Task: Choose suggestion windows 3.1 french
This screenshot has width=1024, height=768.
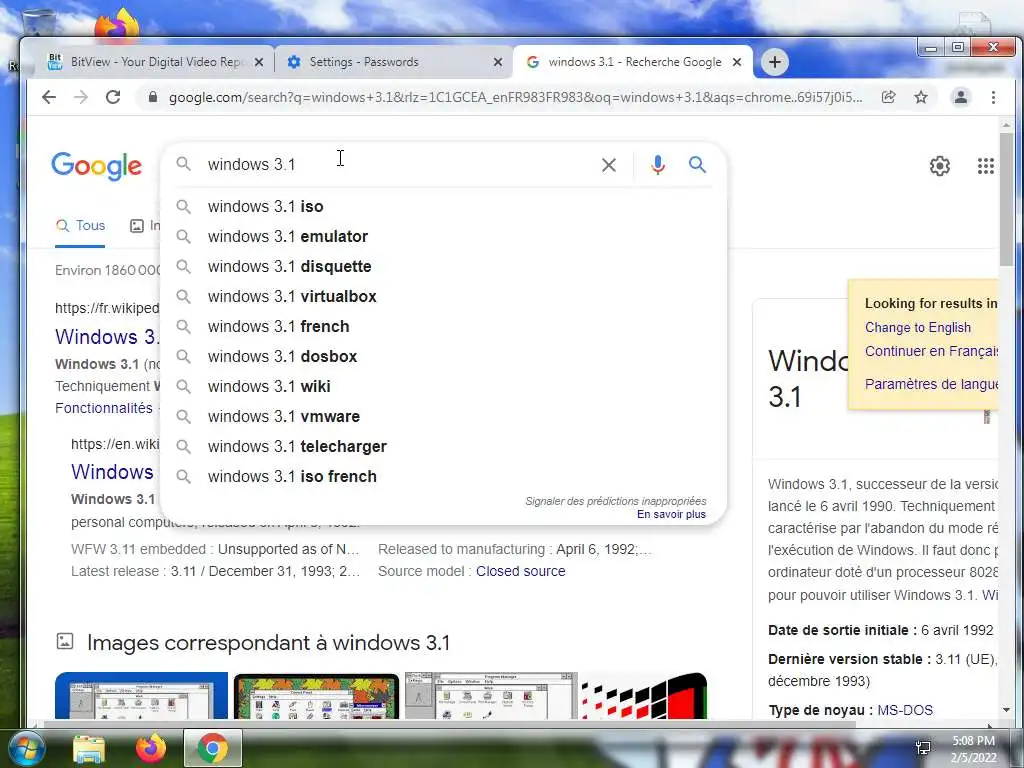Action: pos(444,327)
